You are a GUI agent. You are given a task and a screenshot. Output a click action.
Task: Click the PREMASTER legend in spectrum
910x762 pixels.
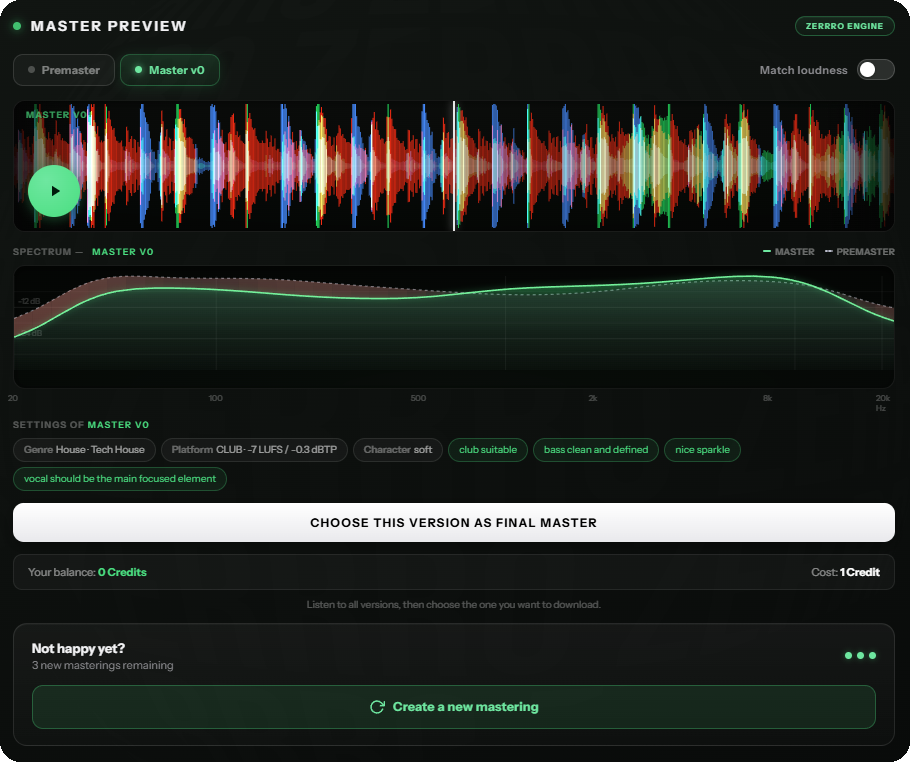coord(860,252)
